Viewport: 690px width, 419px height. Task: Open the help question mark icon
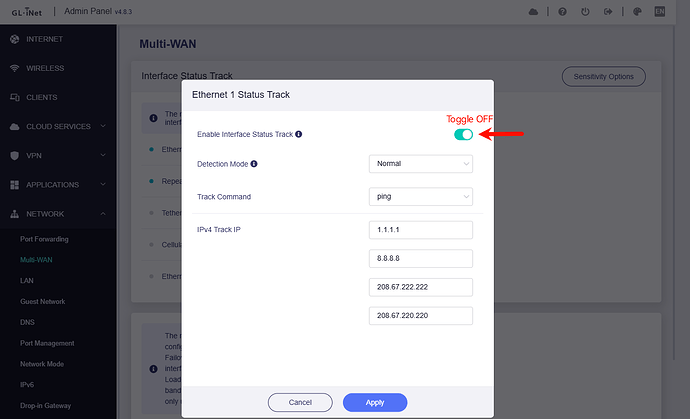[x=564, y=12]
